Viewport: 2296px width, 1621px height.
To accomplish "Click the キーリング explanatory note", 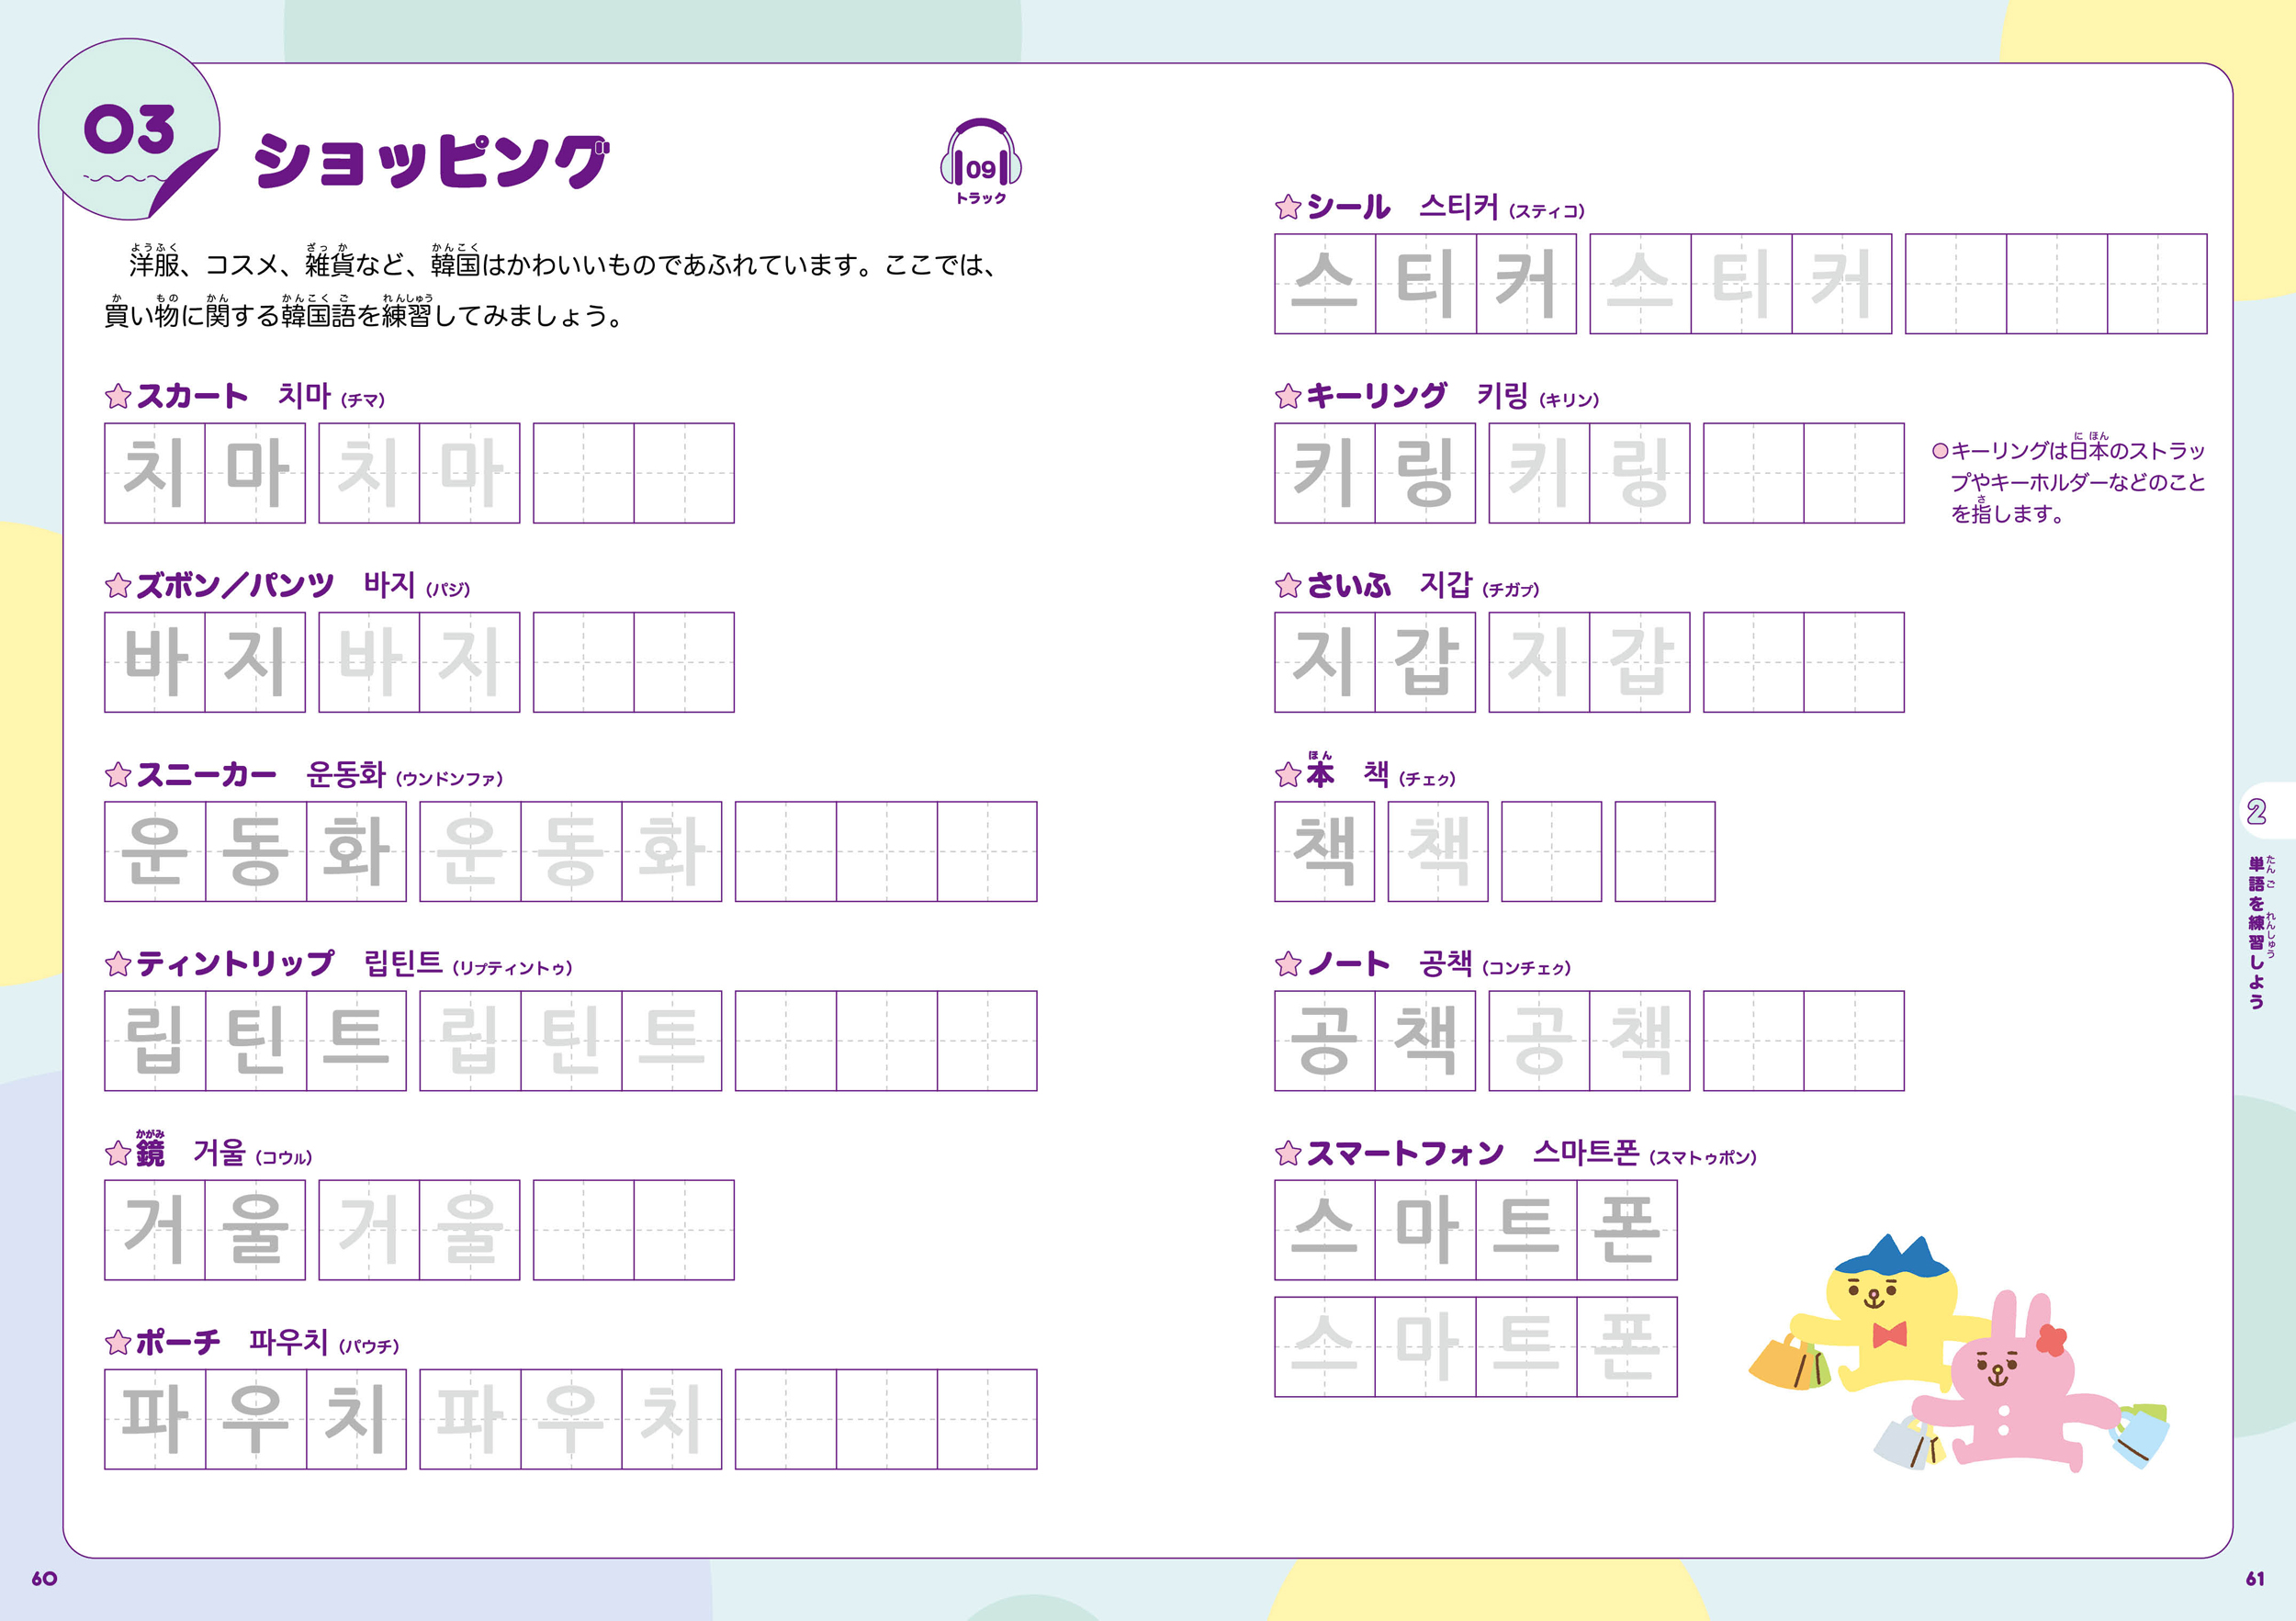I will point(2068,480).
